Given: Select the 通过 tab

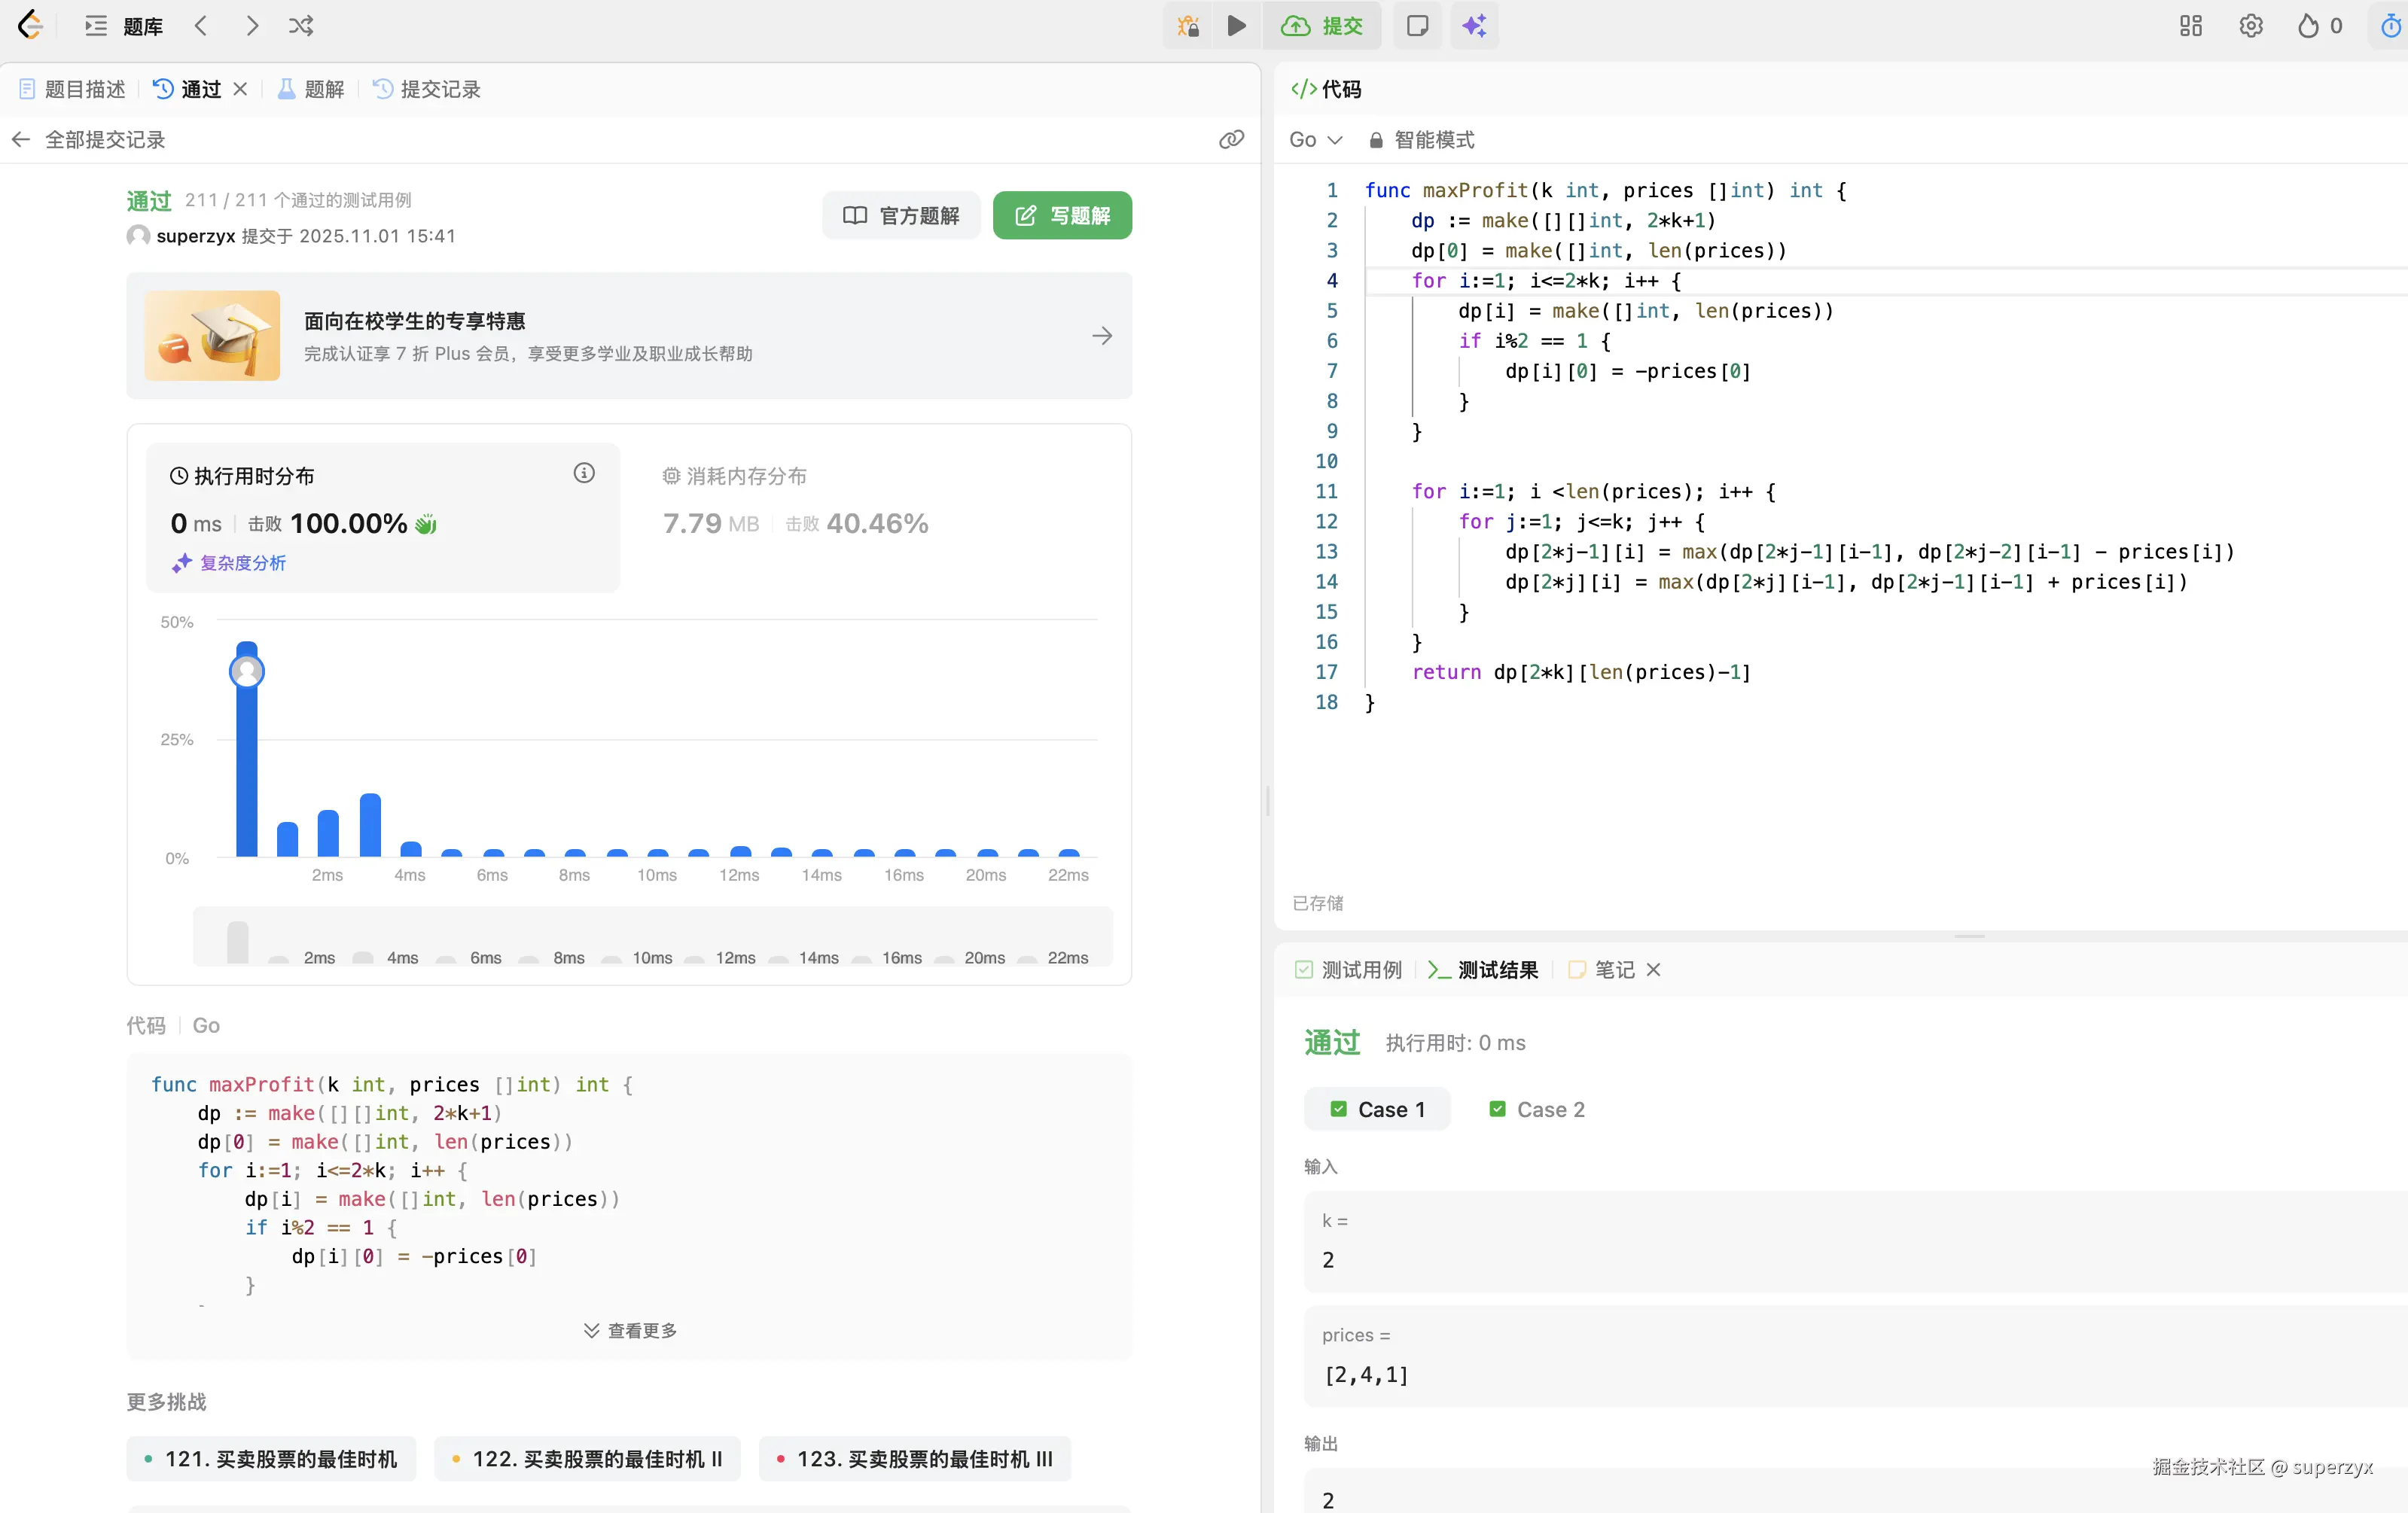Looking at the screenshot, I should coord(188,89).
